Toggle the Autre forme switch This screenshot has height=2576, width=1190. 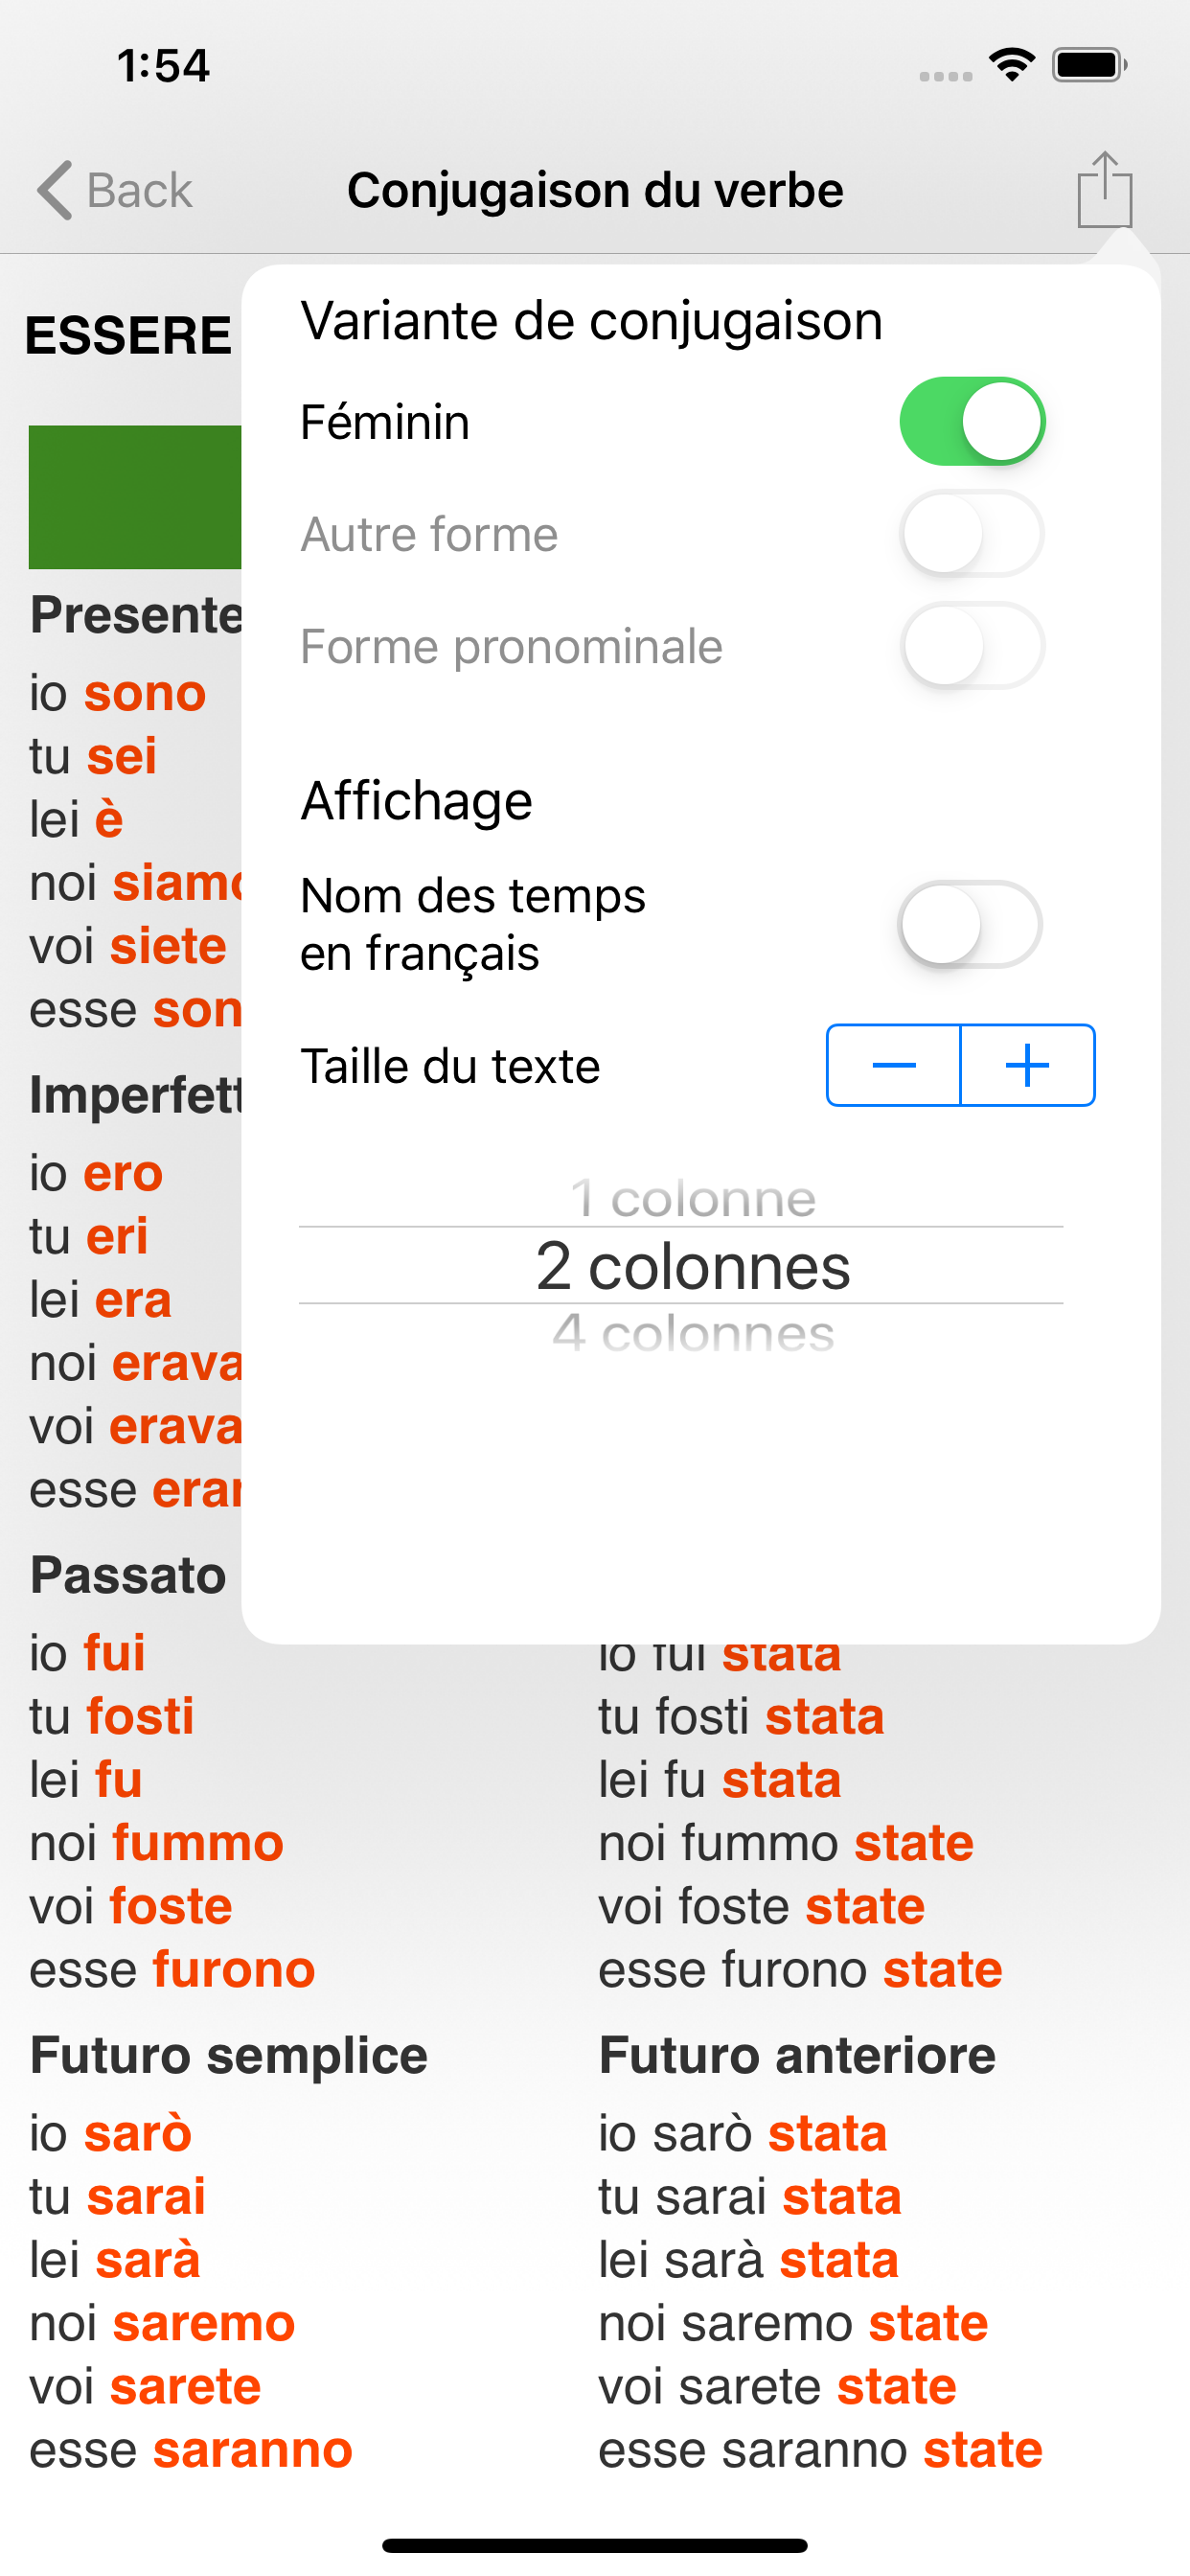[x=972, y=534]
